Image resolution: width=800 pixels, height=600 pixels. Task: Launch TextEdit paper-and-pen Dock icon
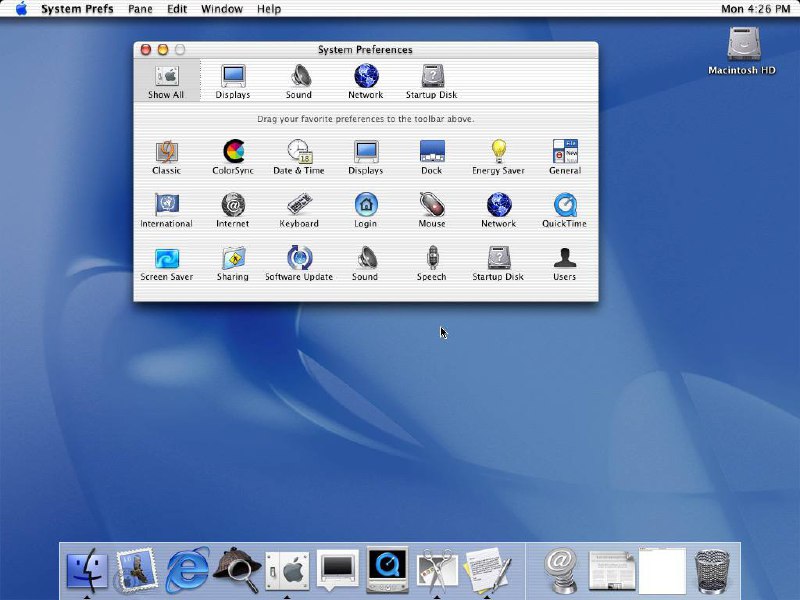coord(487,570)
